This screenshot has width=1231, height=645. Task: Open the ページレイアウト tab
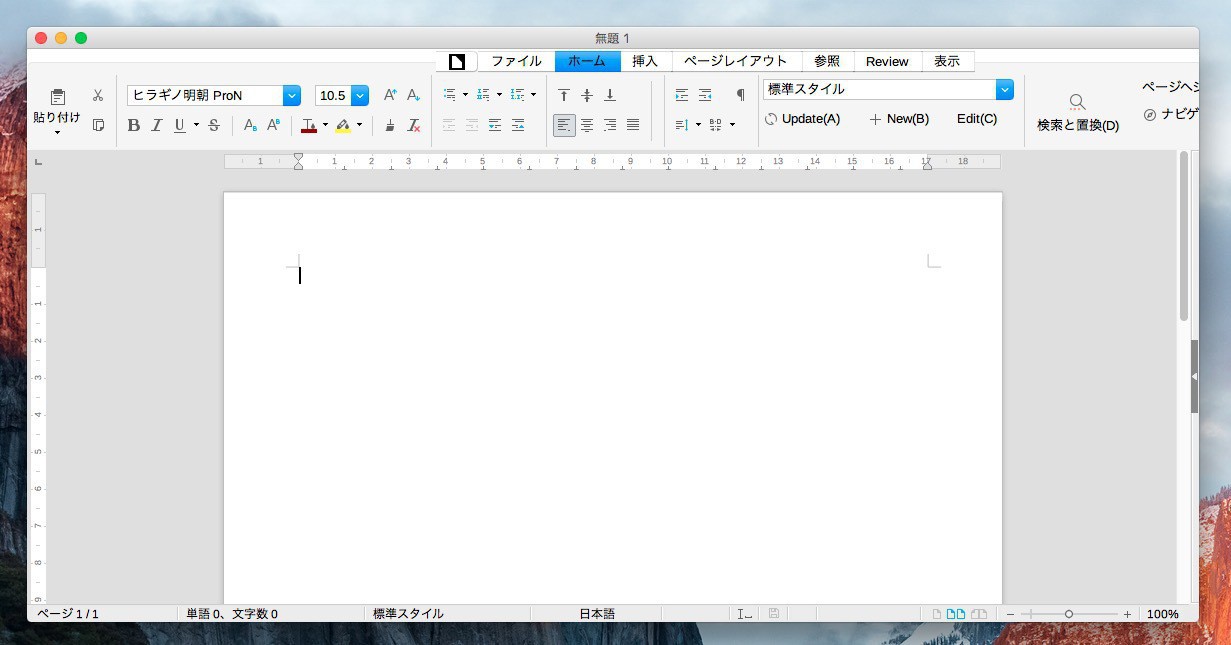tap(735, 61)
